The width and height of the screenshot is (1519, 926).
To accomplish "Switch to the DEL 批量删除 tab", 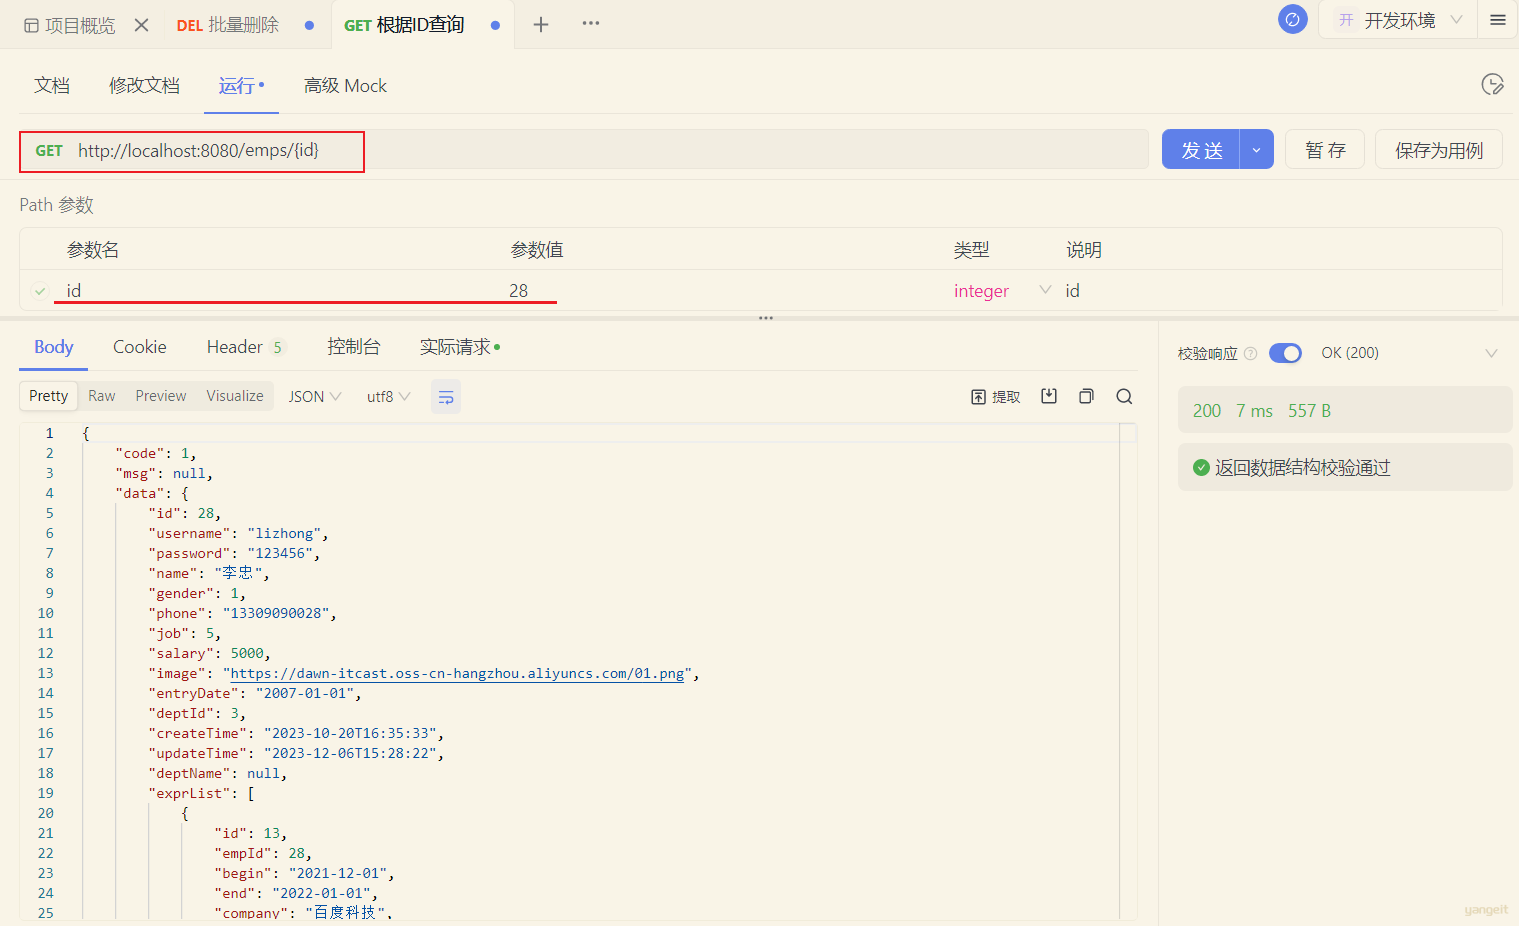I will (x=228, y=25).
